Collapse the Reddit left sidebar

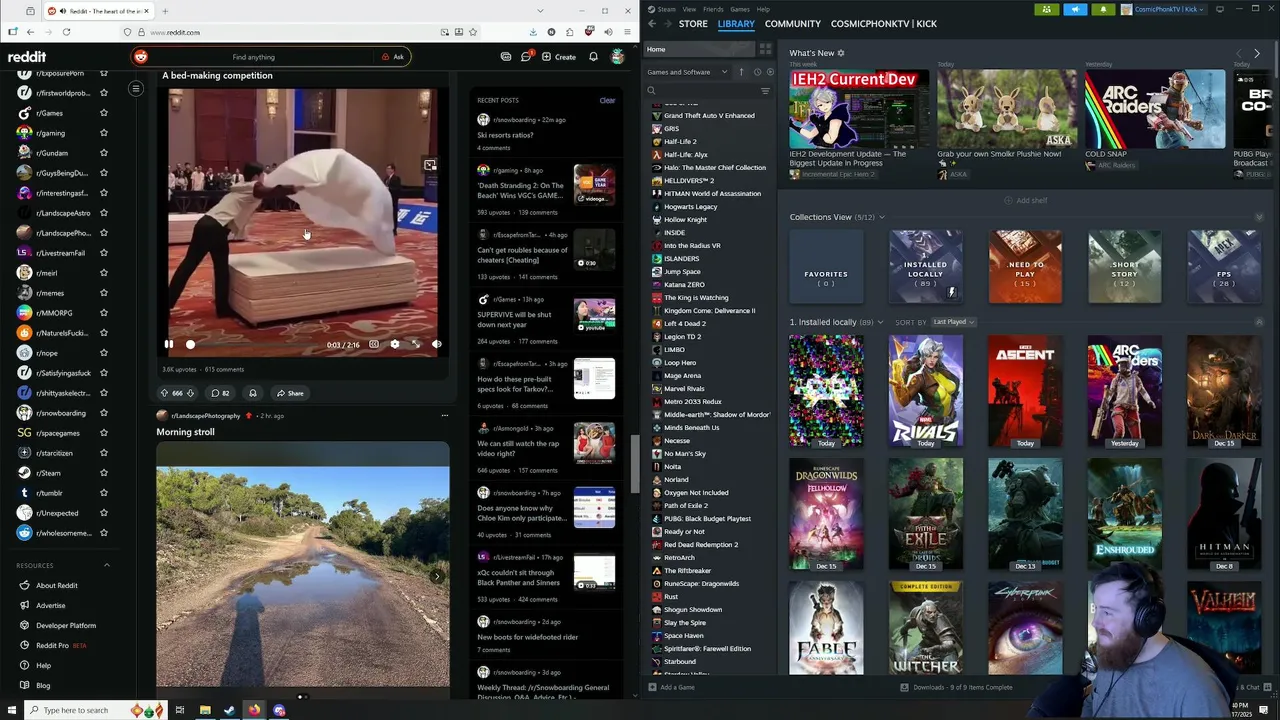tap(136, 89)
